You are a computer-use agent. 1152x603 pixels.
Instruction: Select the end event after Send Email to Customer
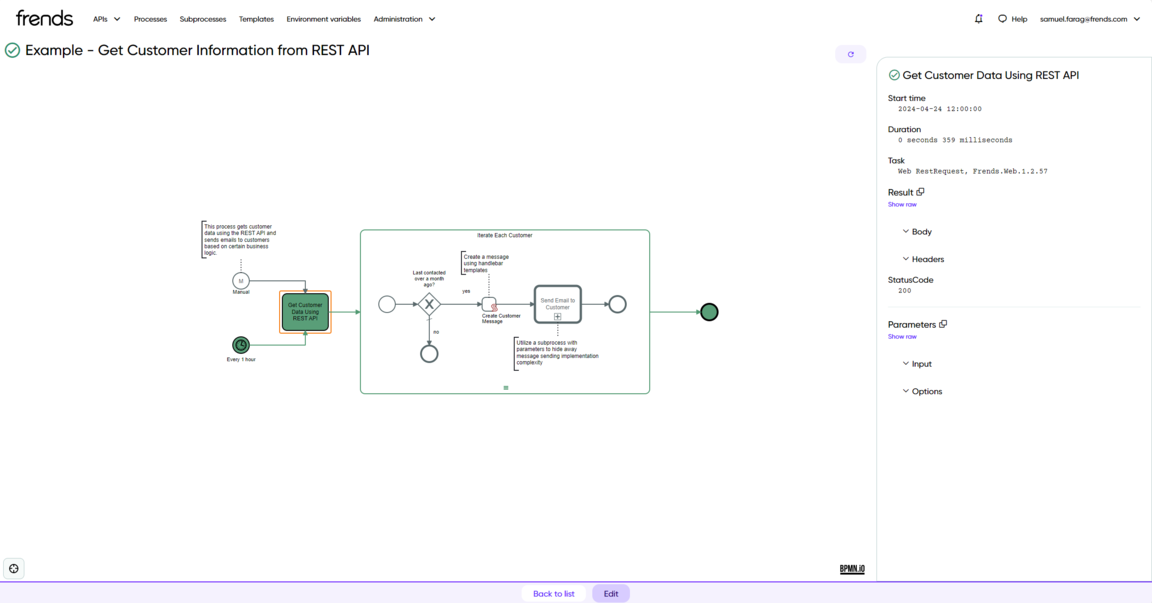(618, 304)
